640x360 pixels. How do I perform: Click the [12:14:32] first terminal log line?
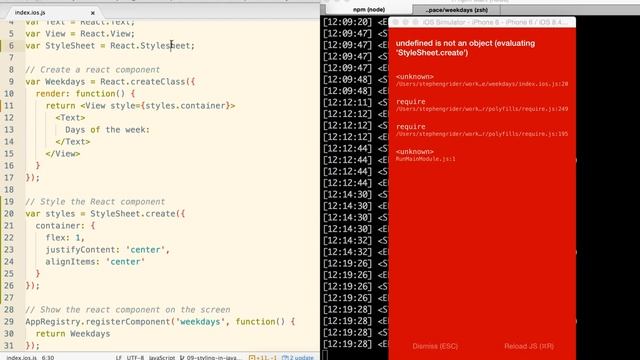coord(355,240)
